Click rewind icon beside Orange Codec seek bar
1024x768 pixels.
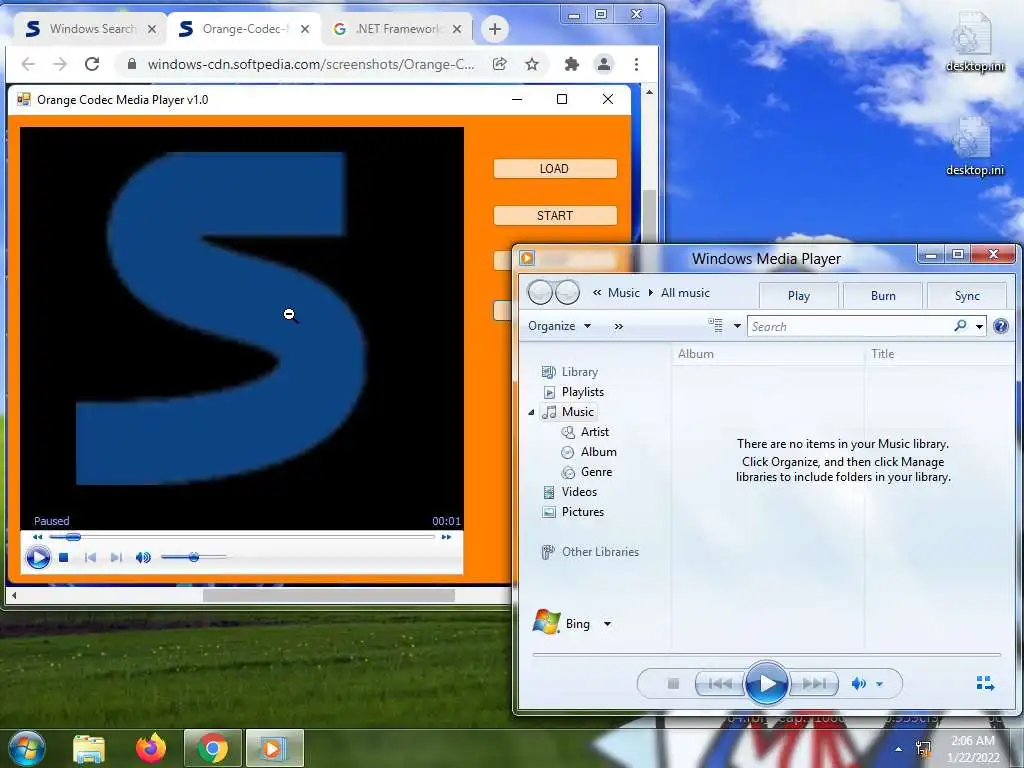pyautogui.click(x=37, y=537)
